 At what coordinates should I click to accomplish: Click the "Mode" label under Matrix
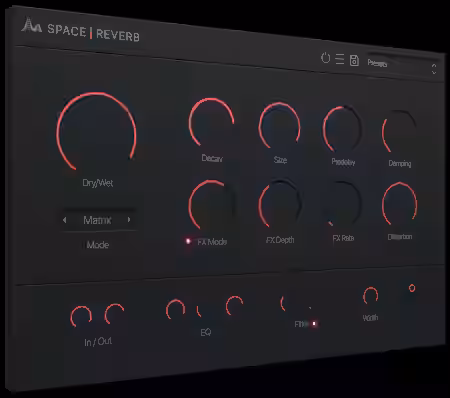[x=98, y=245]
